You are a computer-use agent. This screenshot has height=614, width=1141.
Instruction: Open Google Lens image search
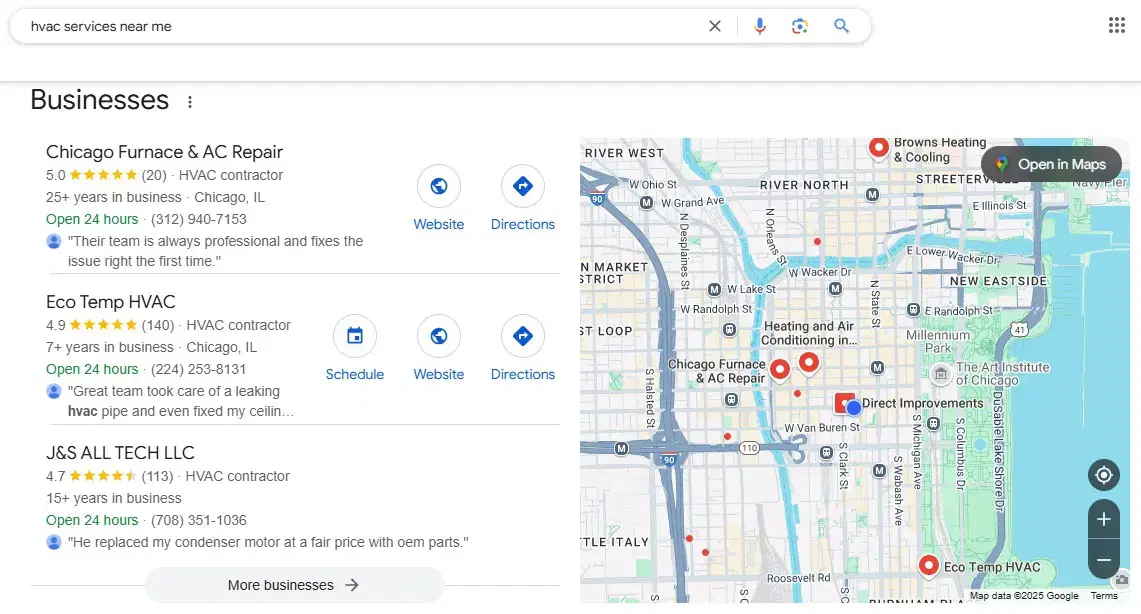(800, 26)
